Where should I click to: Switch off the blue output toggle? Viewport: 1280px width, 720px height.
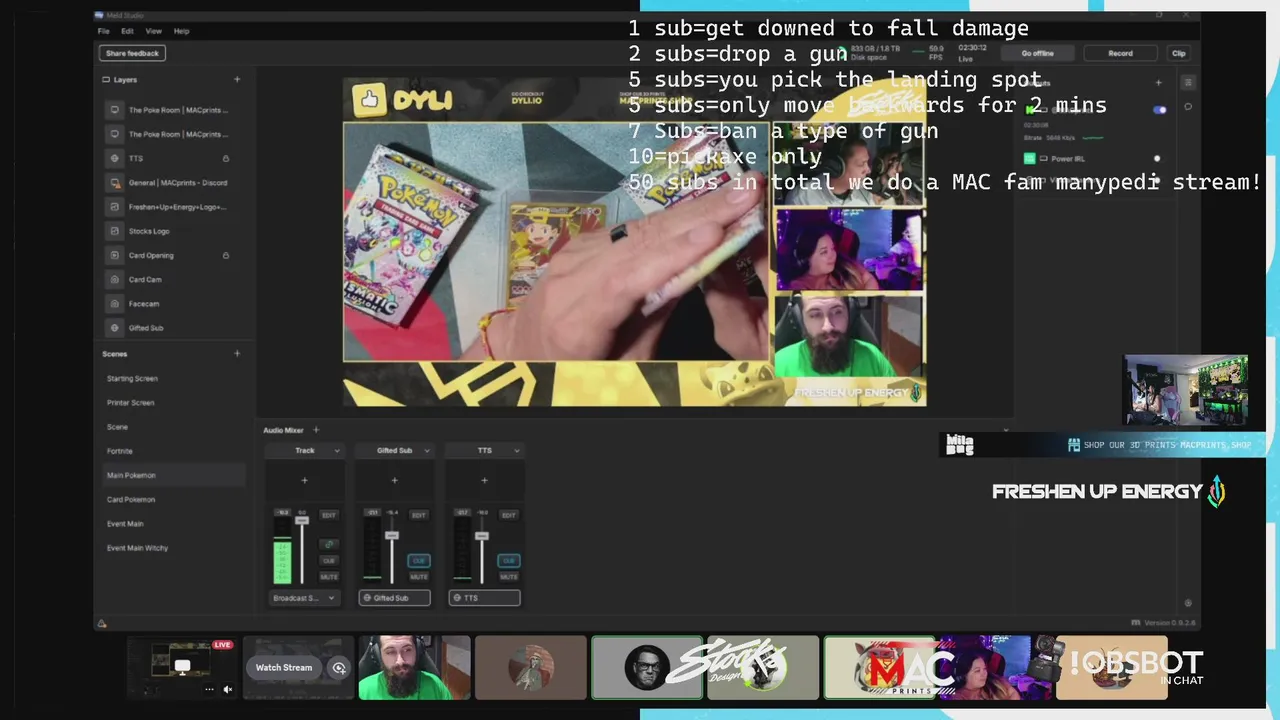(1159, 110)
